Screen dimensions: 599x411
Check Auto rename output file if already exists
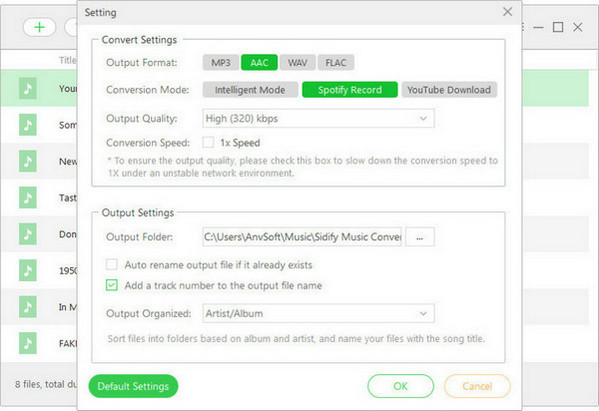pyautogui.click(x=112, y=264)
